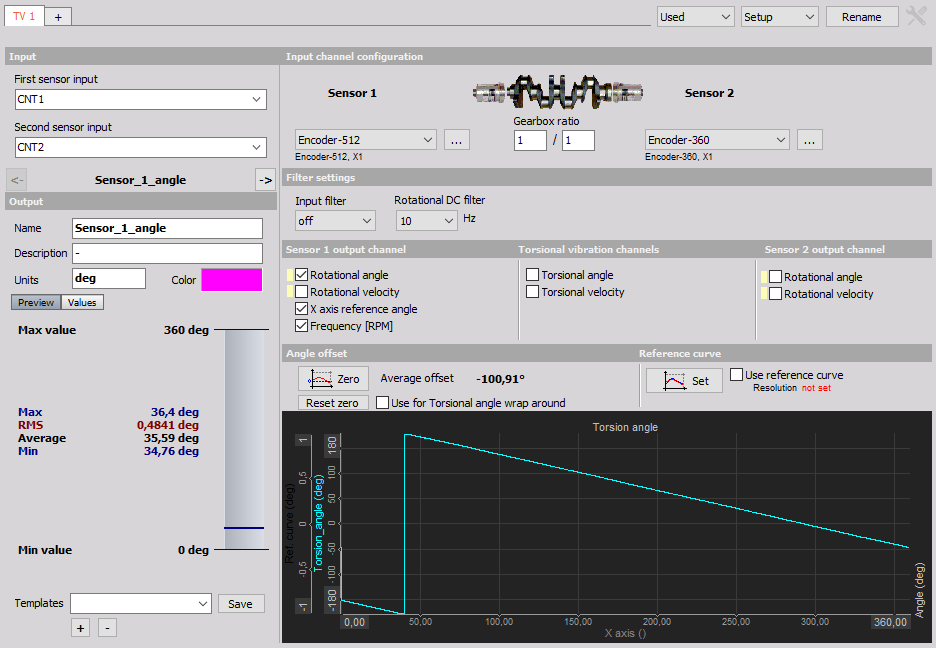Enable Torsional angle checkbox
Viewport: 936px width, 648px height.
click(532, 274)
